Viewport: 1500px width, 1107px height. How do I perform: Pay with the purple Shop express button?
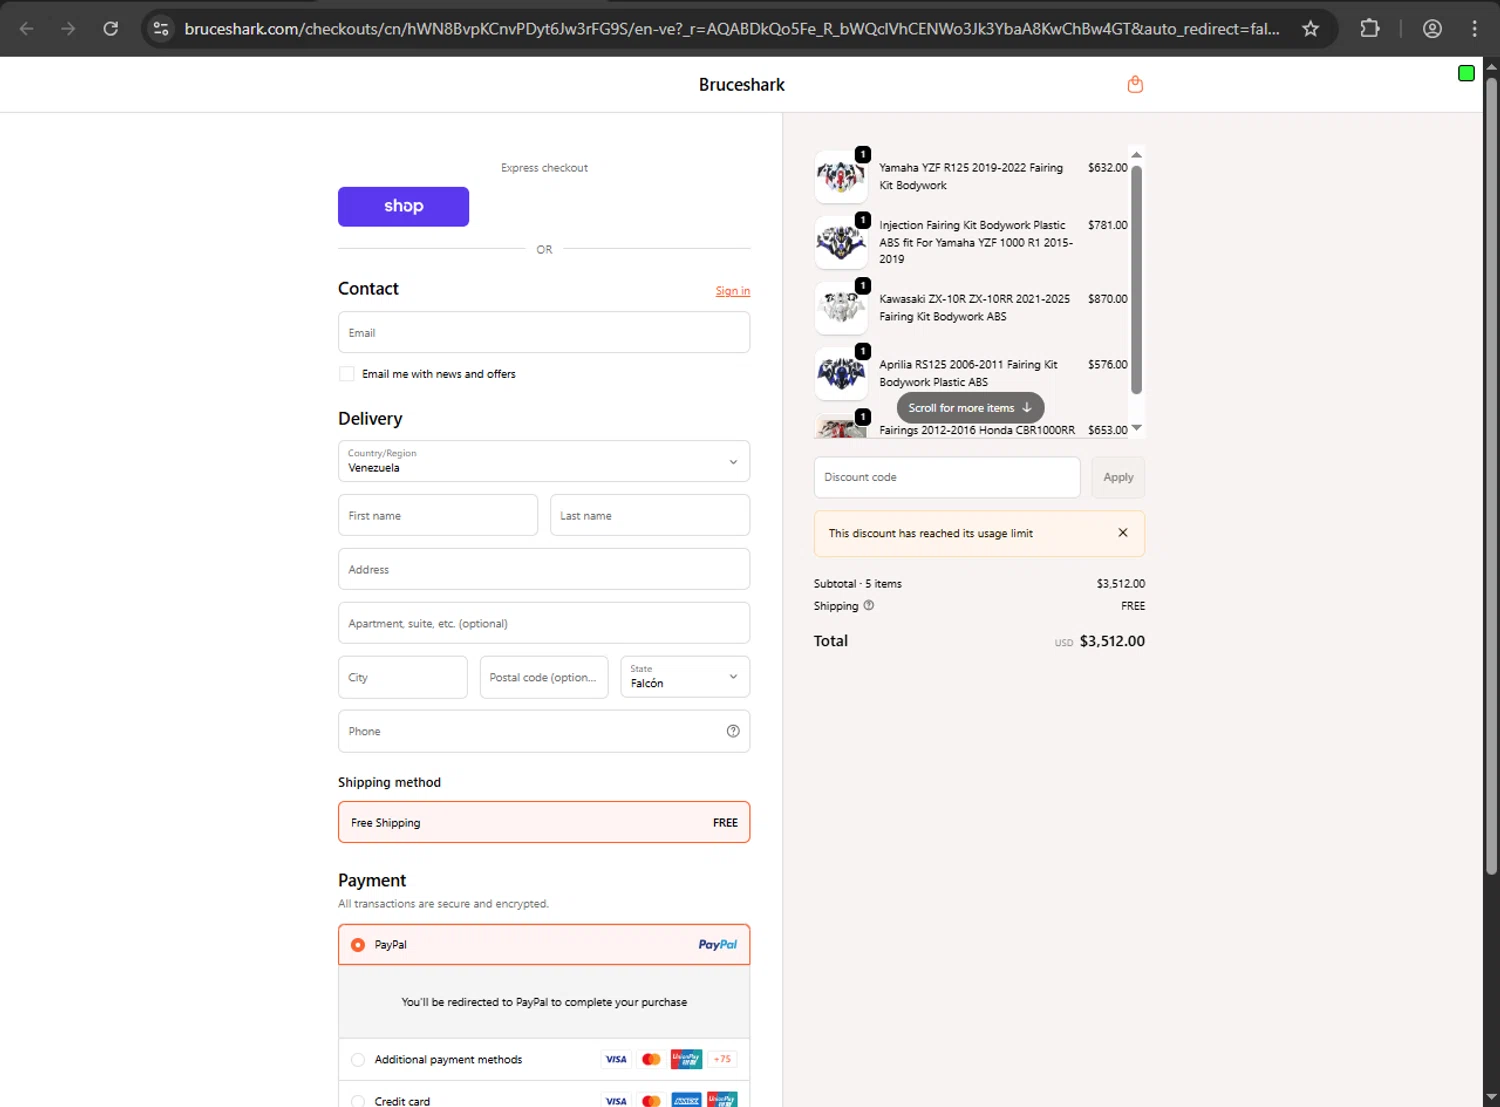tap(403, 206)
